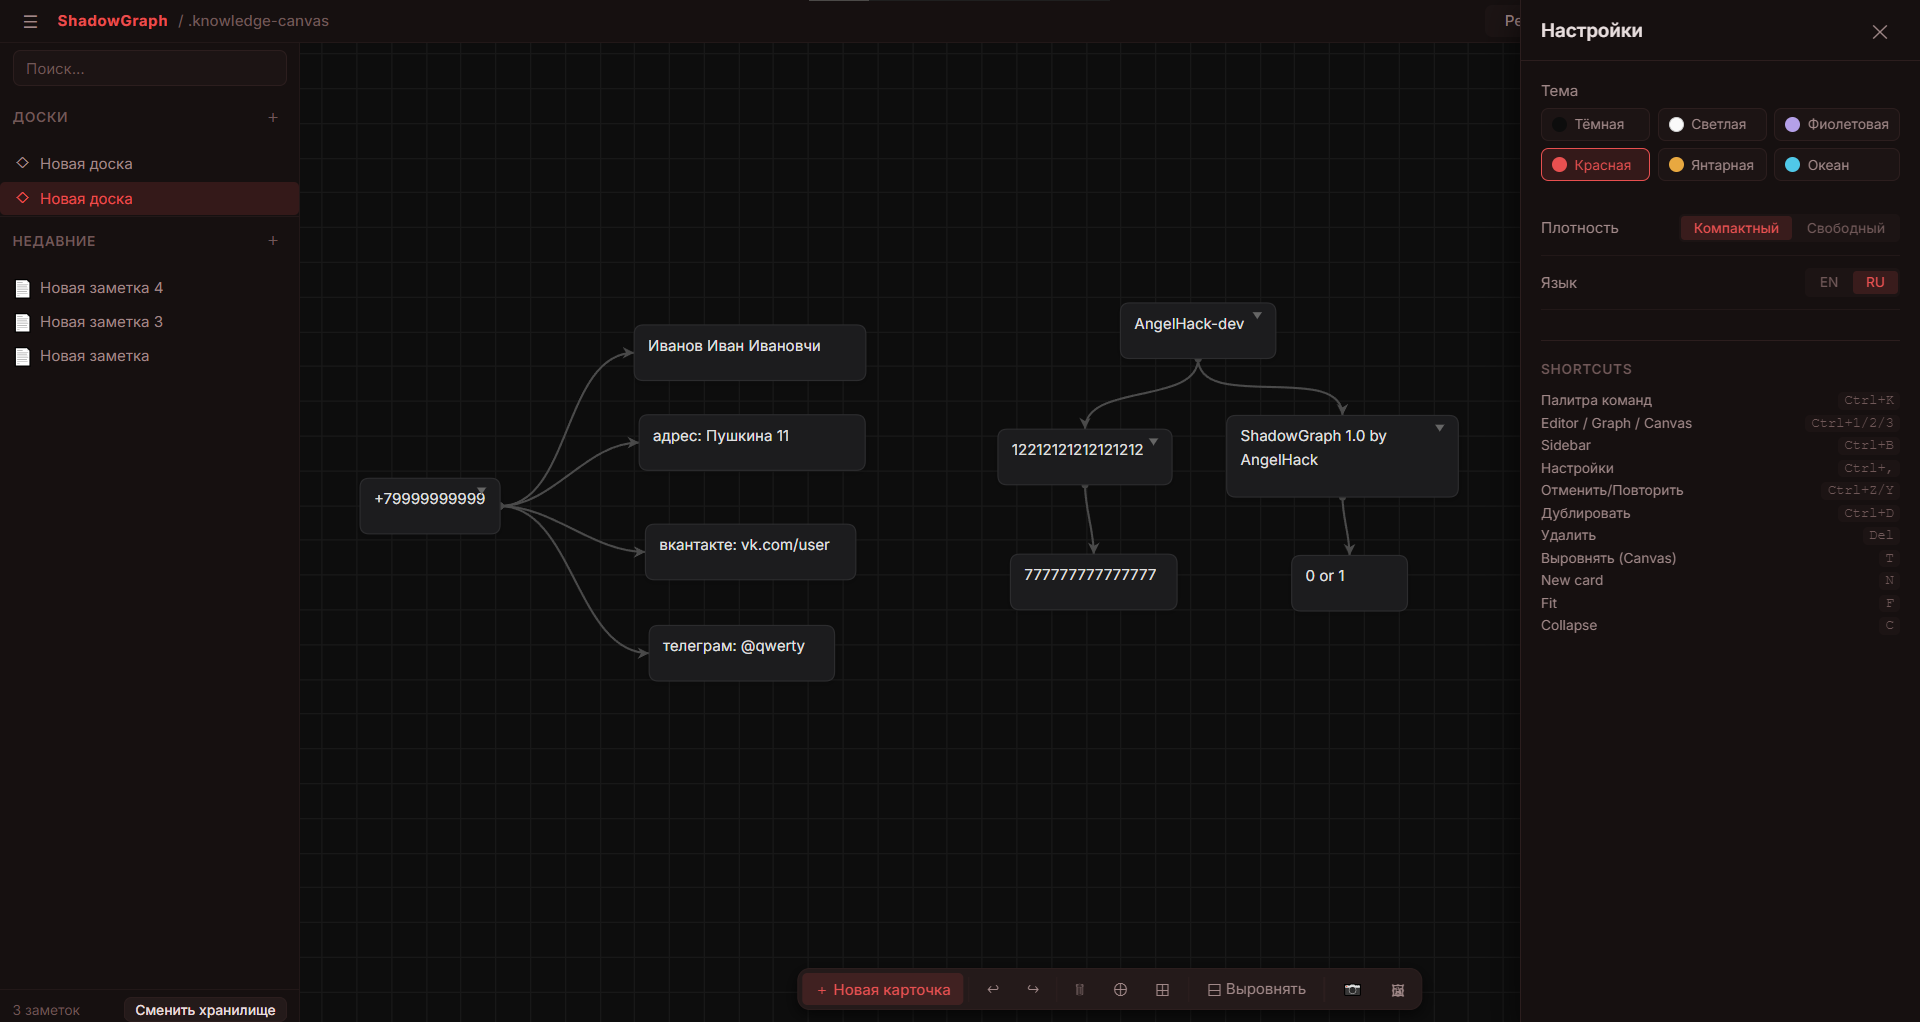Open Новая заметка 4
Image resolution: width=1920 pixels, height=1022 pixels.
click(x=150, y=288)
